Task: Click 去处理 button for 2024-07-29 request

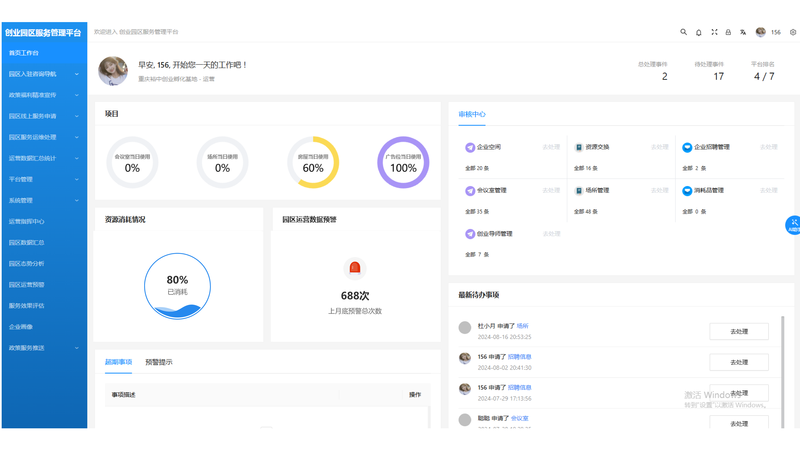Action: click(739, 393)
